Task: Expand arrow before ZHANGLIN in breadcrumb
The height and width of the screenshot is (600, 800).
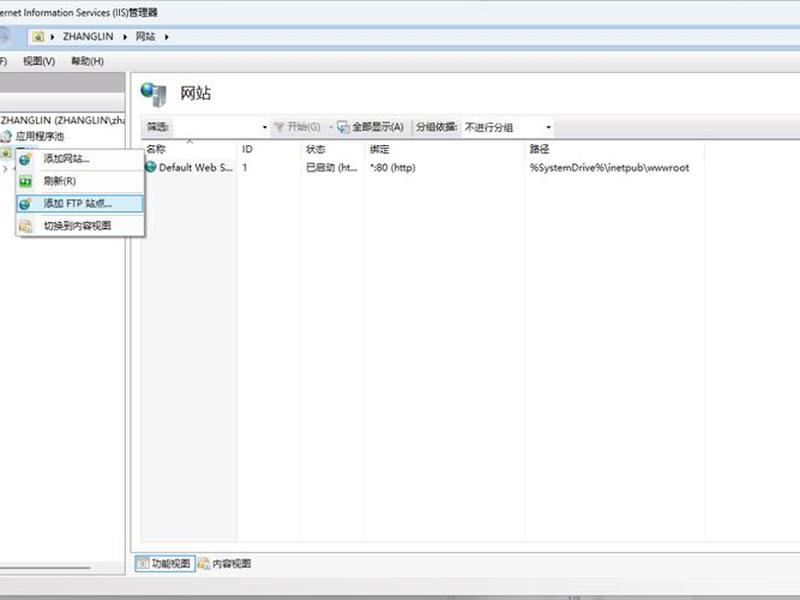Action: click(52, 37)
